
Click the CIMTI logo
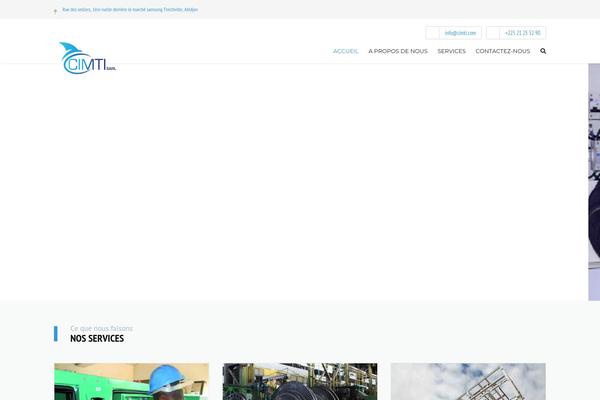click(88, 58)
